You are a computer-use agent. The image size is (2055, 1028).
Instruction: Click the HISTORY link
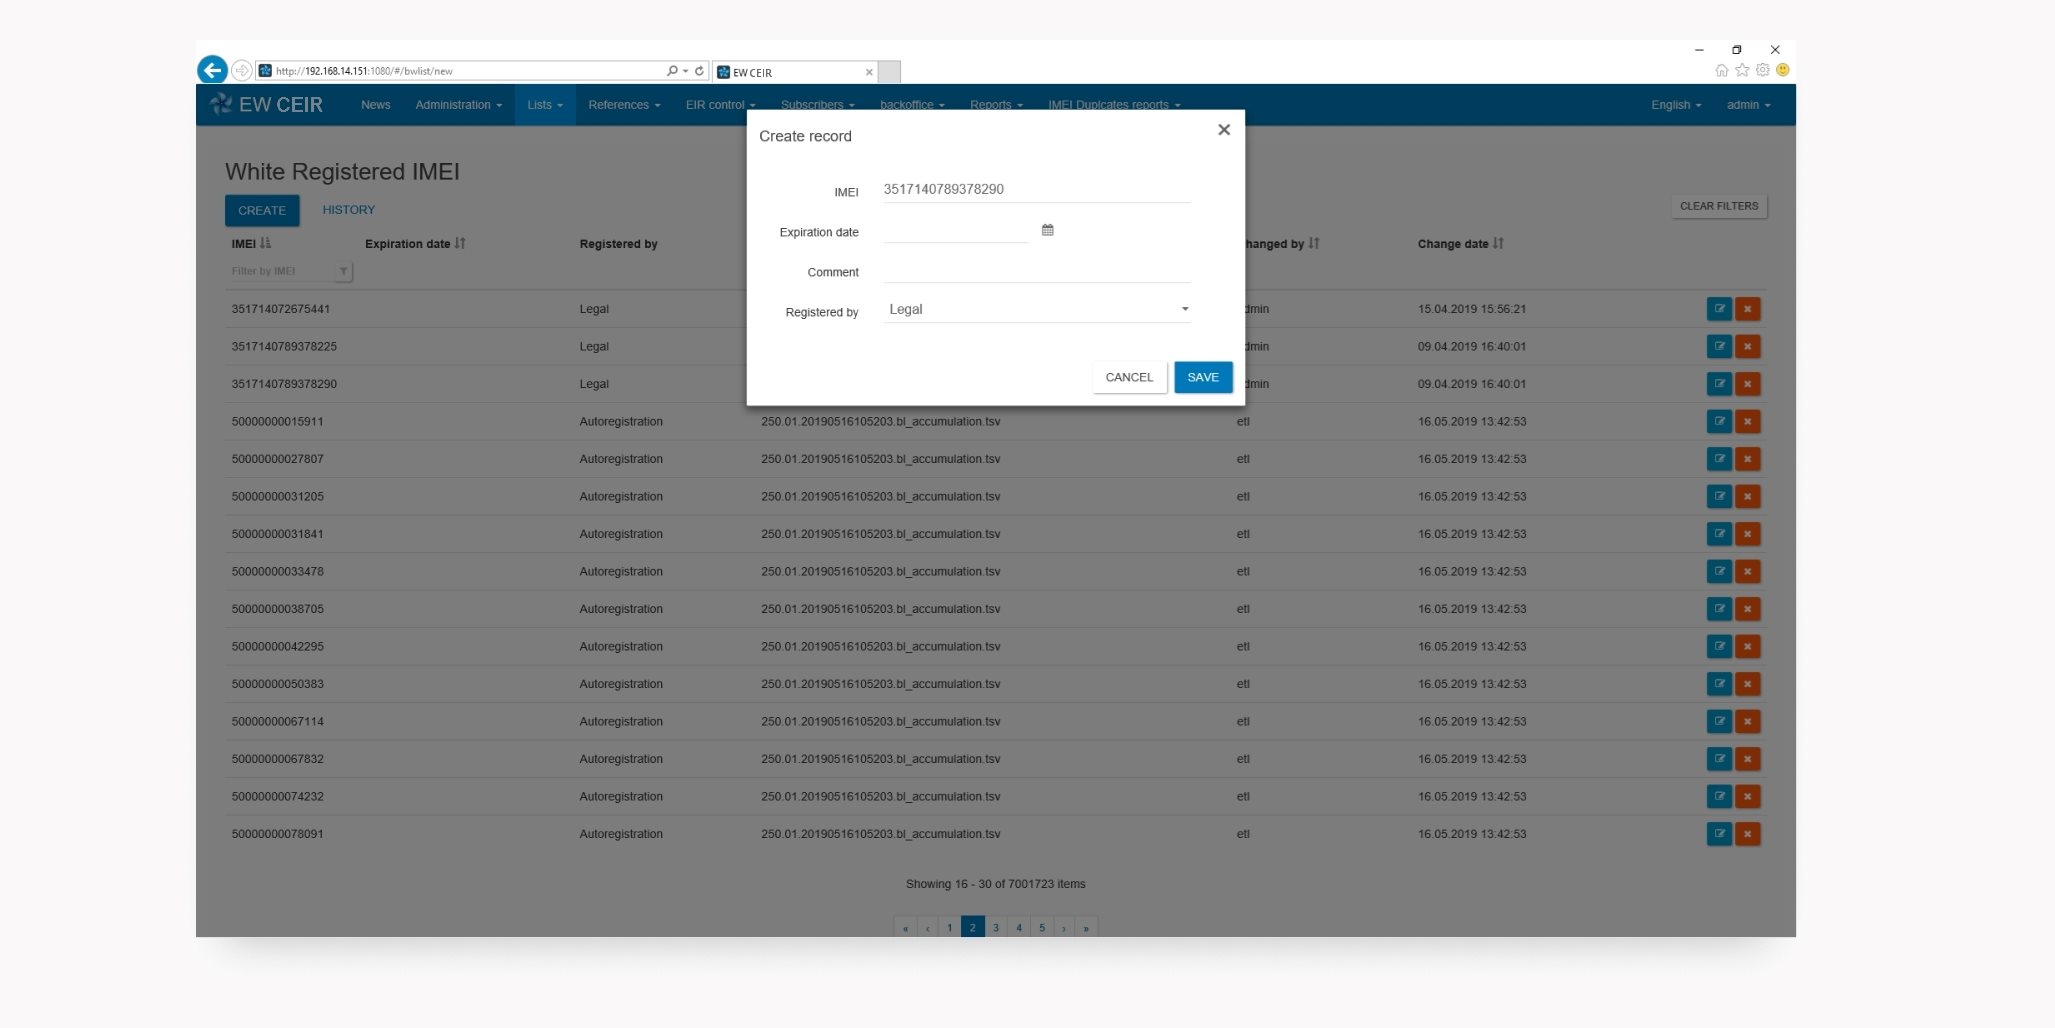pyautogui.click(x=348, y=210)
